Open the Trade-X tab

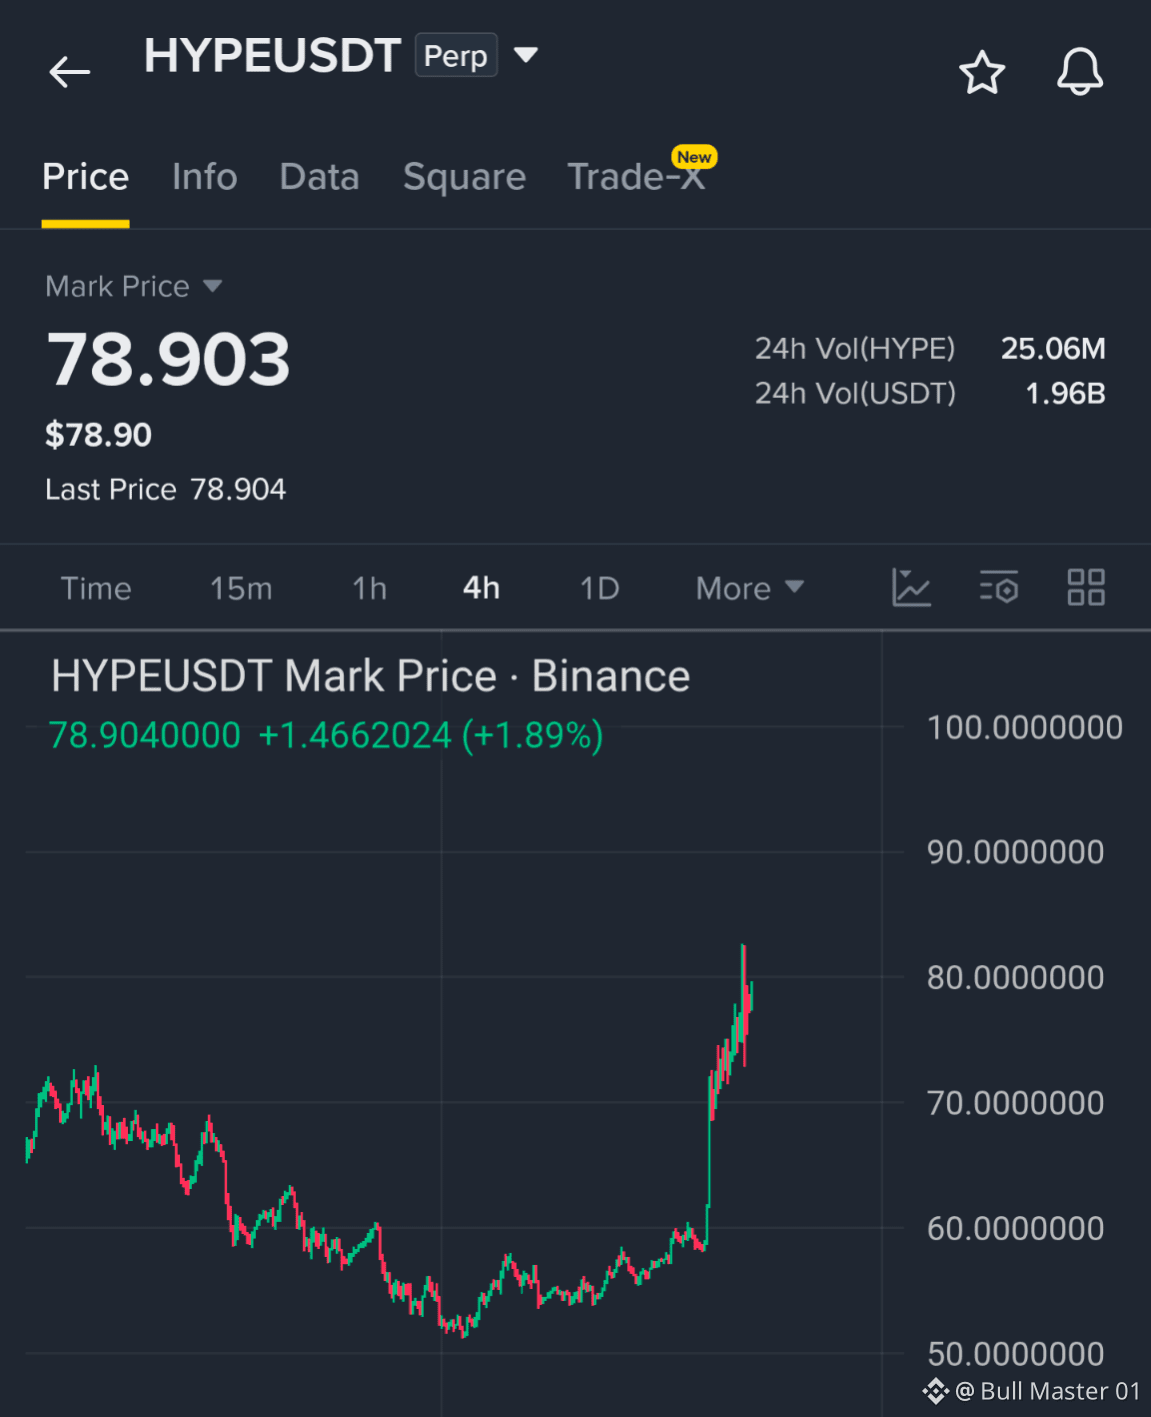(636, 177)
